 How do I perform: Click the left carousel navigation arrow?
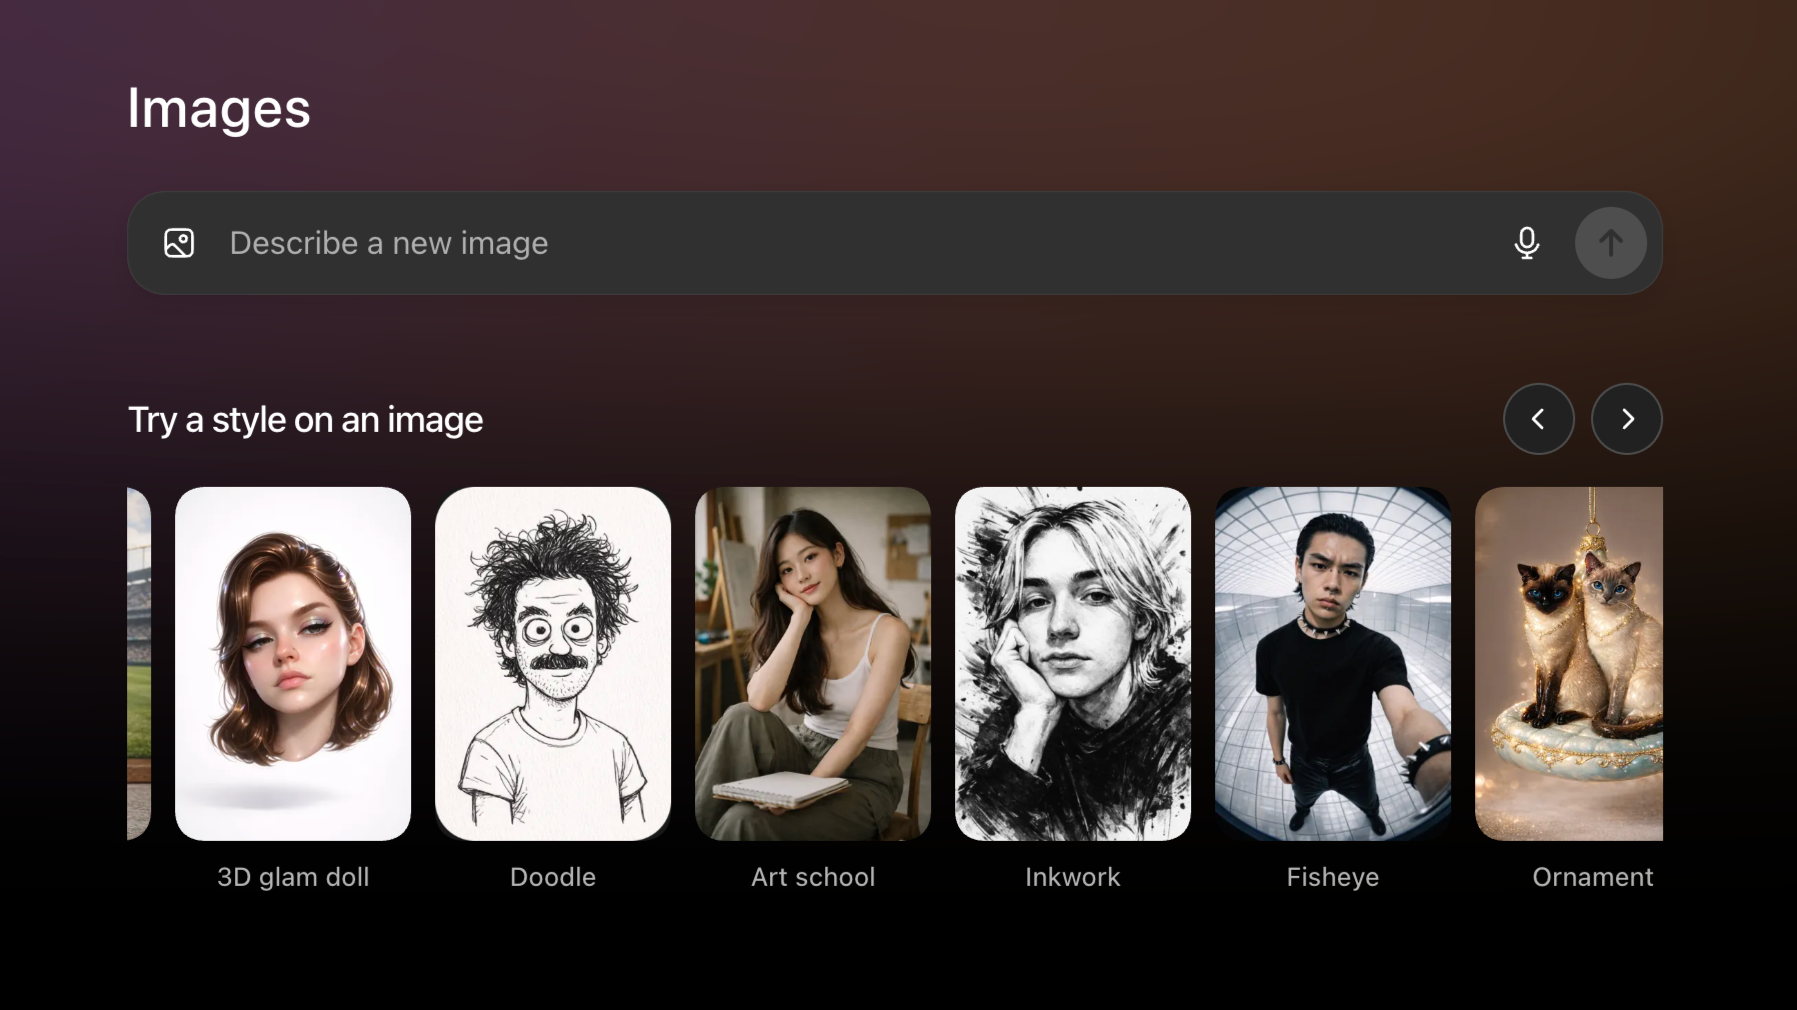[1539, 419]
